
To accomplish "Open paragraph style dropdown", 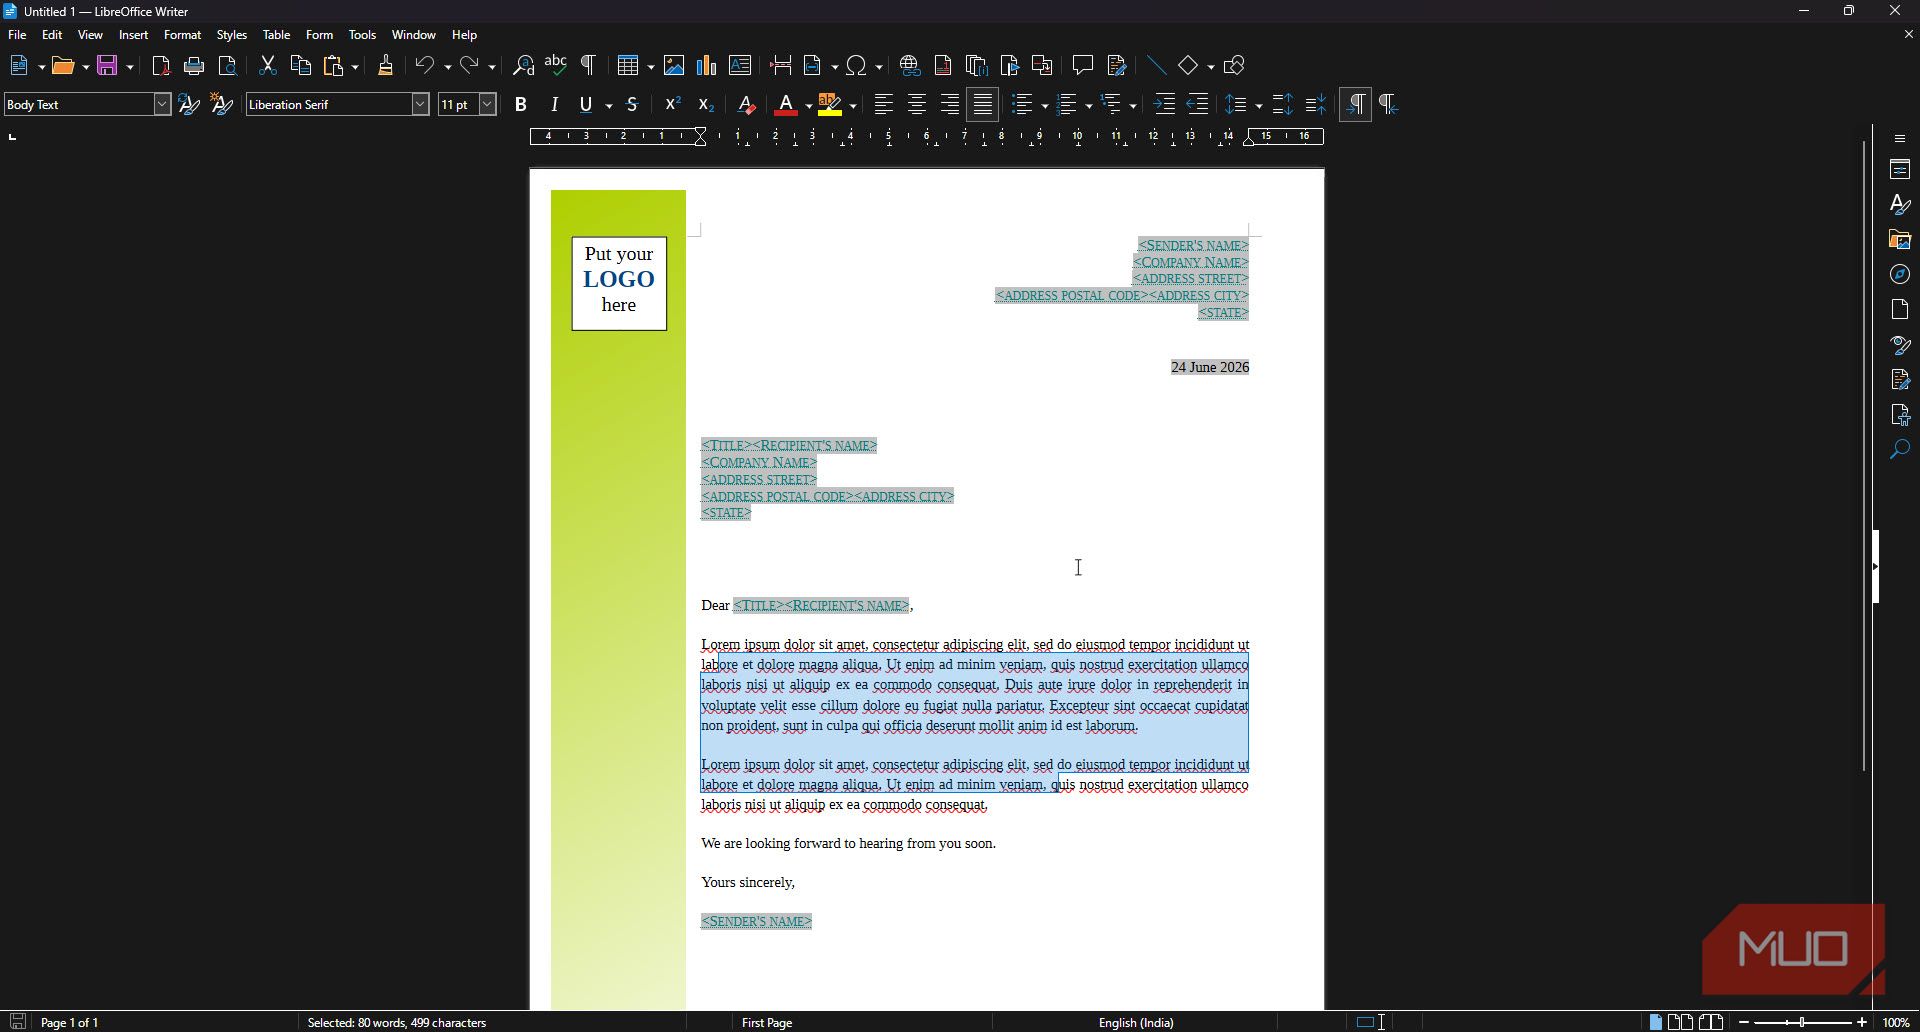I will [x=162, y=105].
